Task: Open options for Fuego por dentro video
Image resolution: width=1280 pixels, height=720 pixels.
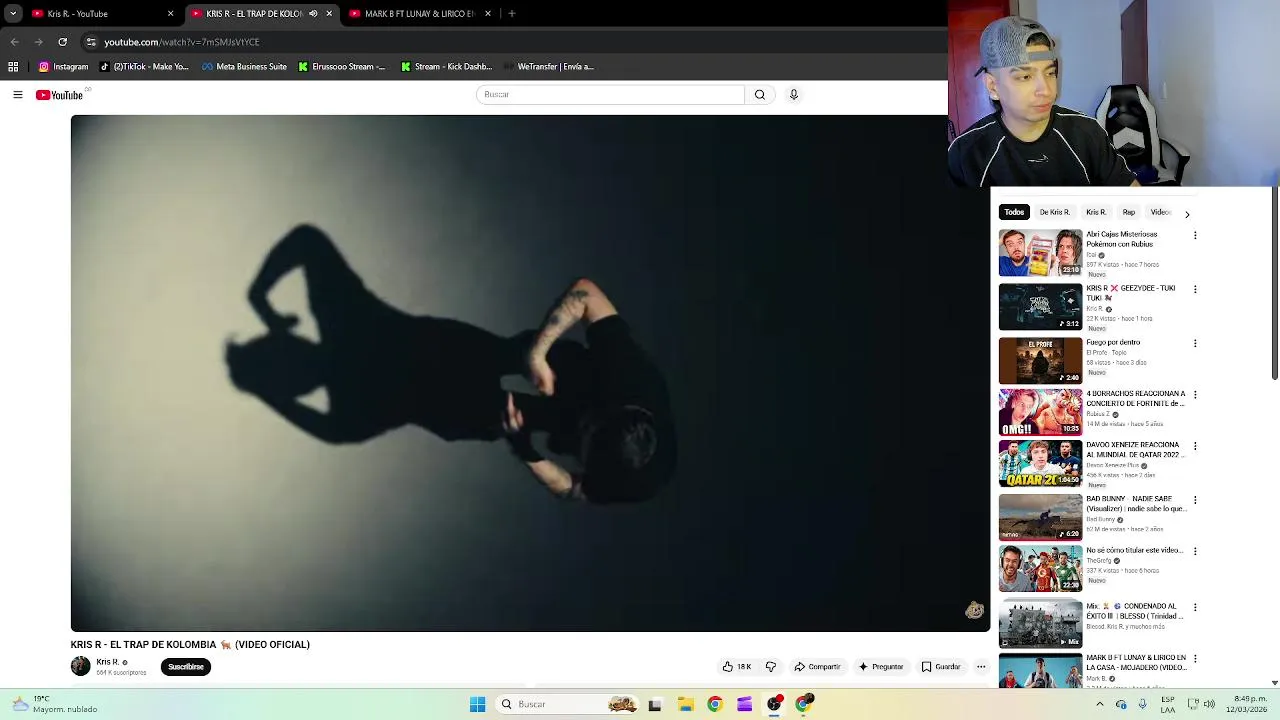Action: click(x=1195, y=343)
